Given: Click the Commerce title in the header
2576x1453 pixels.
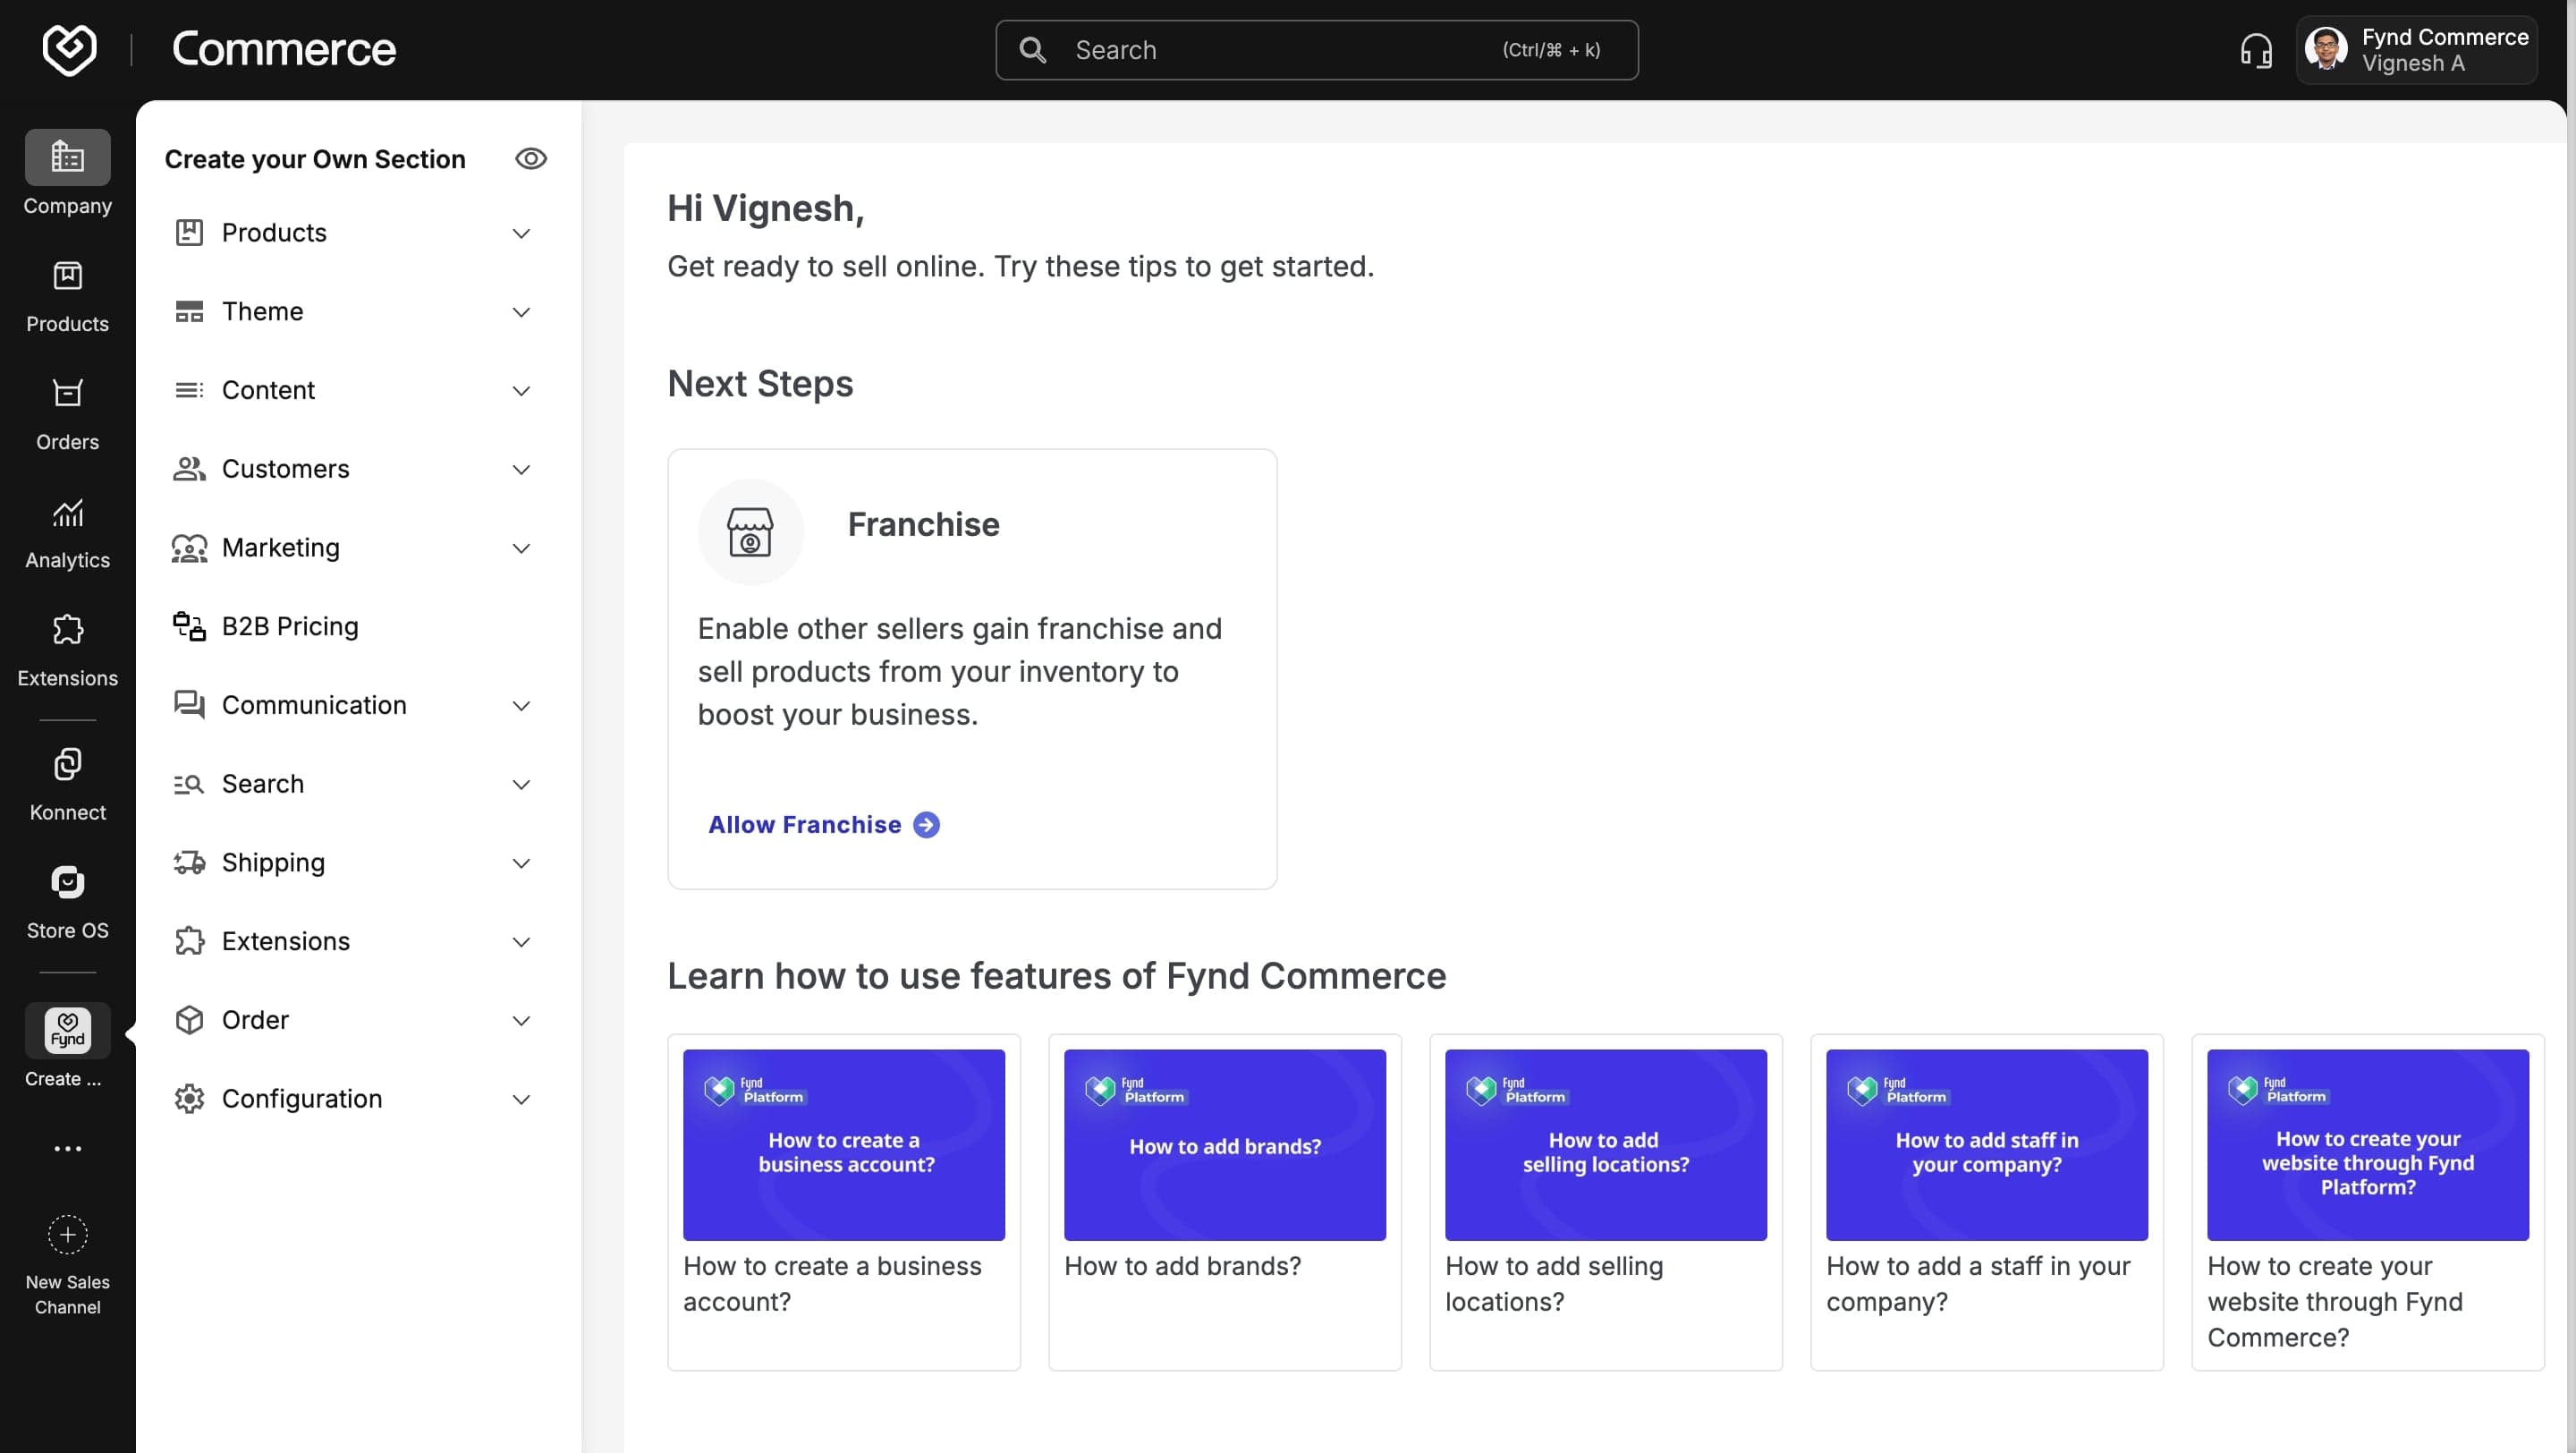Looking at the screenshot, I should click(x=284, y=49).
